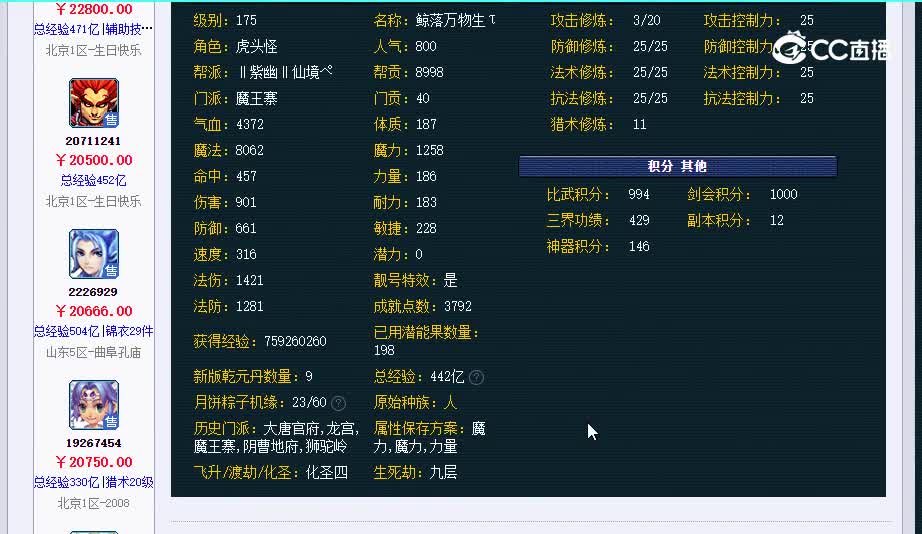Click the price ￥20500.00 listing
This screenshot has height=534, width=922.
(93, 160)
